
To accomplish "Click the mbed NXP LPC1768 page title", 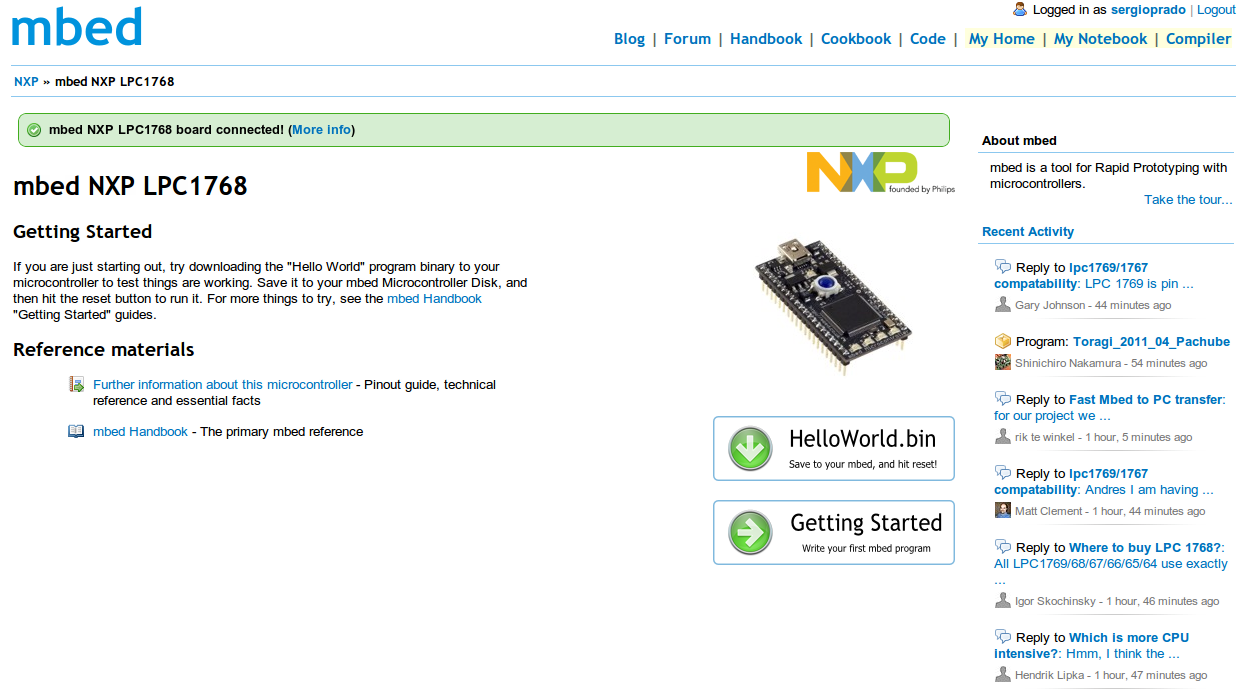I will coord(130,186).
